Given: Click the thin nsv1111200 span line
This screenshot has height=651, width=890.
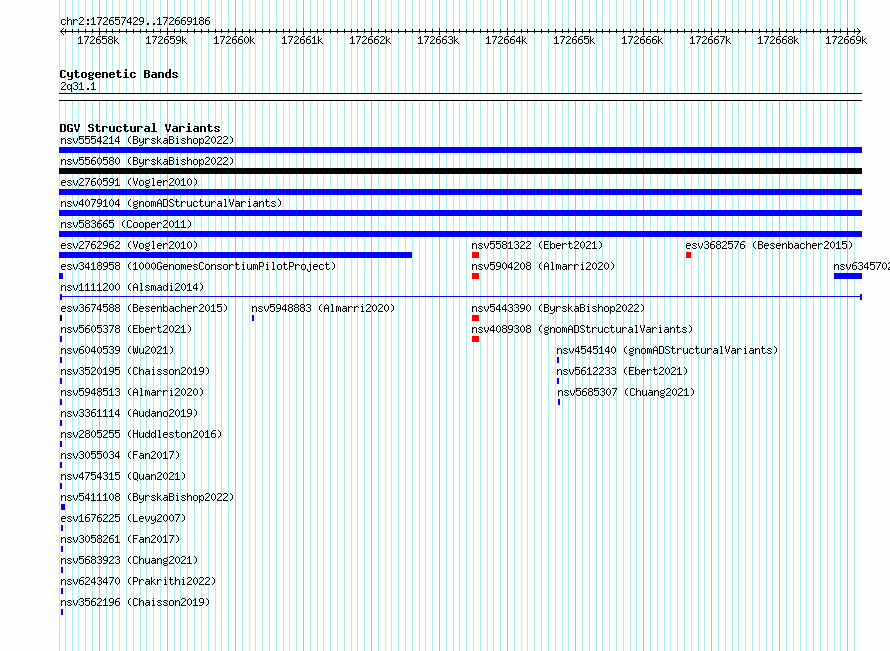Looking at the screenshot, I should coord(460,297).
